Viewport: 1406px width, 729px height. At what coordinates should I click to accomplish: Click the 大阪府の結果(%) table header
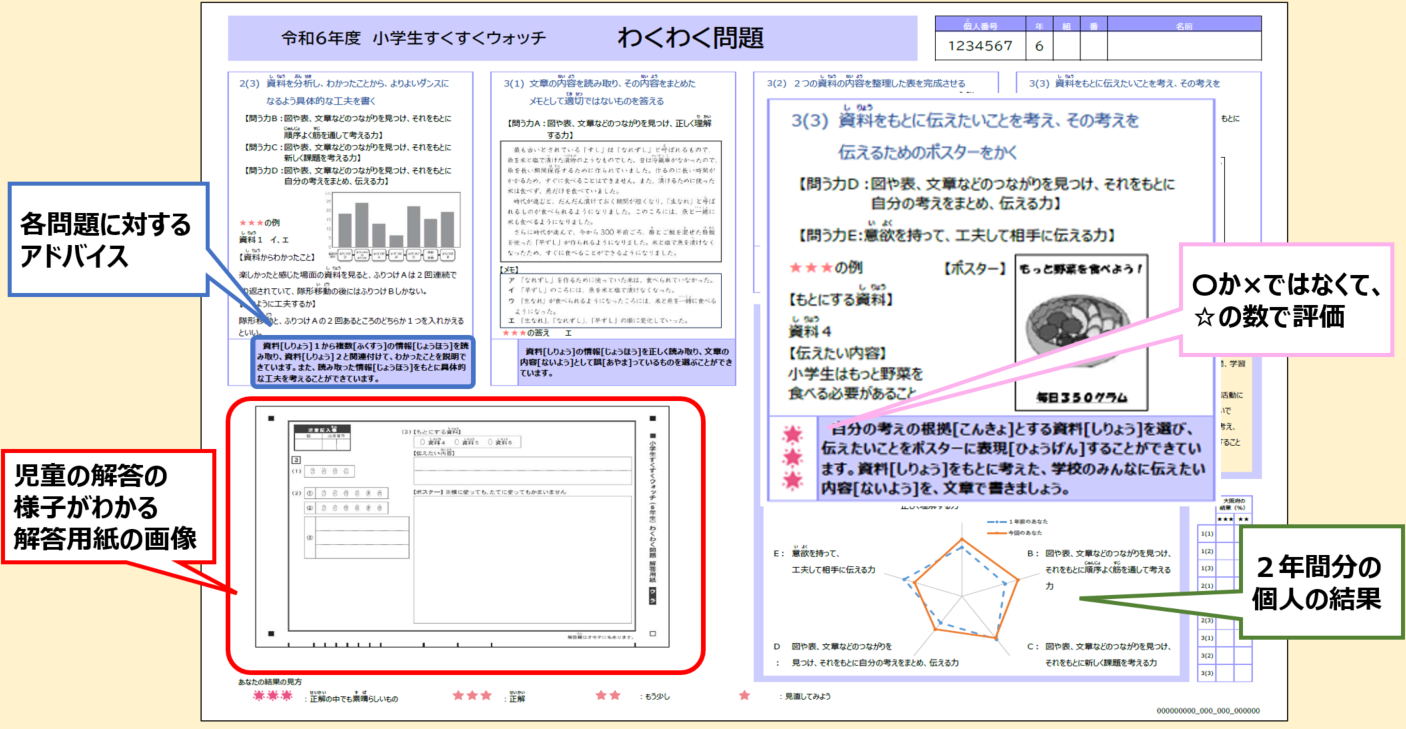click(1236, 503)
